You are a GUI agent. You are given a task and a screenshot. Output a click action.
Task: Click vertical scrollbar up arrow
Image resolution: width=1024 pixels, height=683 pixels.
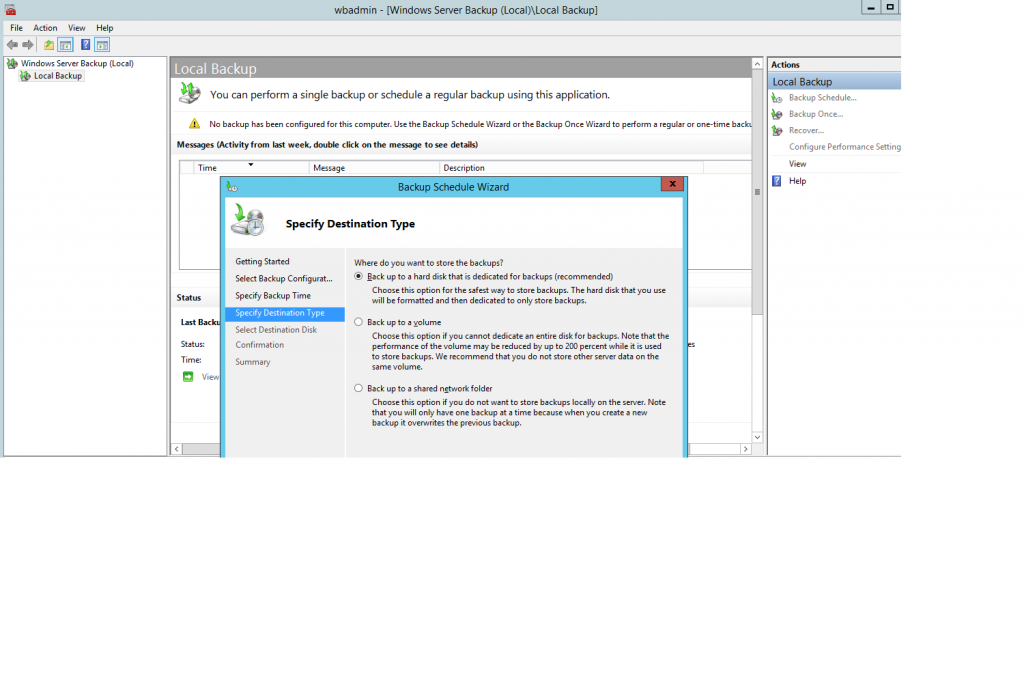[x=758, y=64]
